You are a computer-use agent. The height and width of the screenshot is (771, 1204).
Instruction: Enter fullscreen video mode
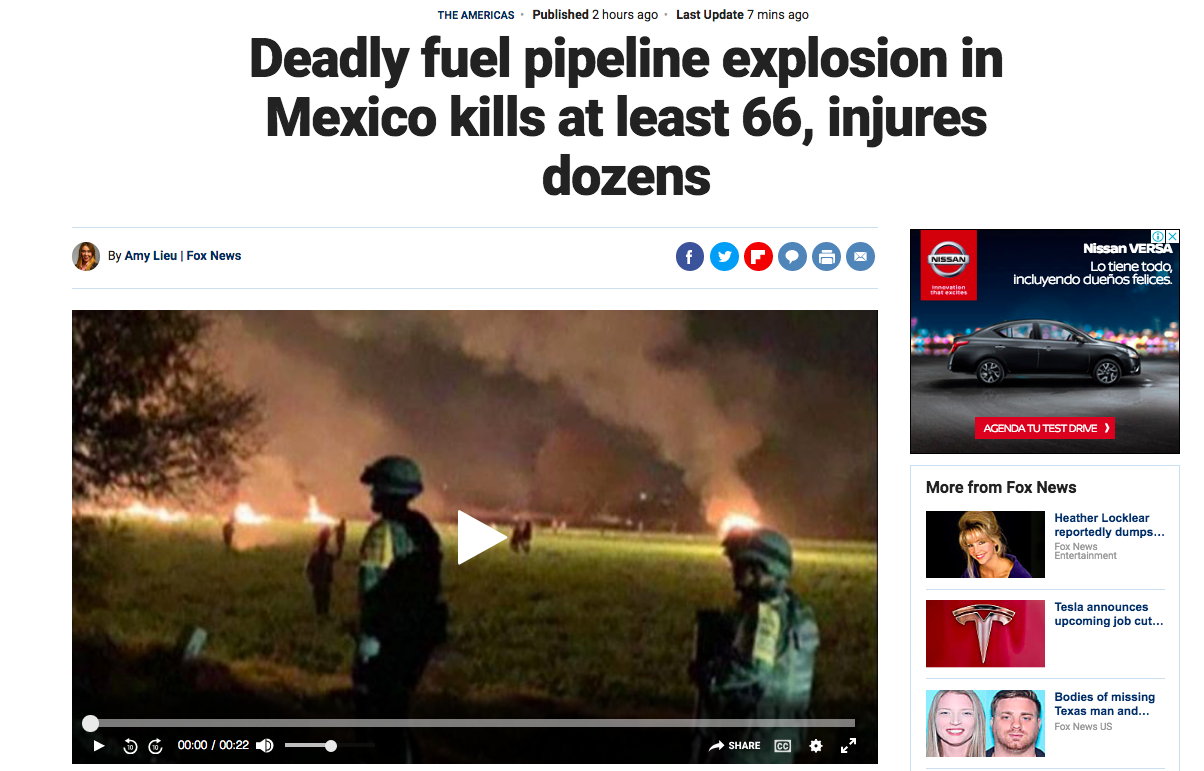(848, 746)
